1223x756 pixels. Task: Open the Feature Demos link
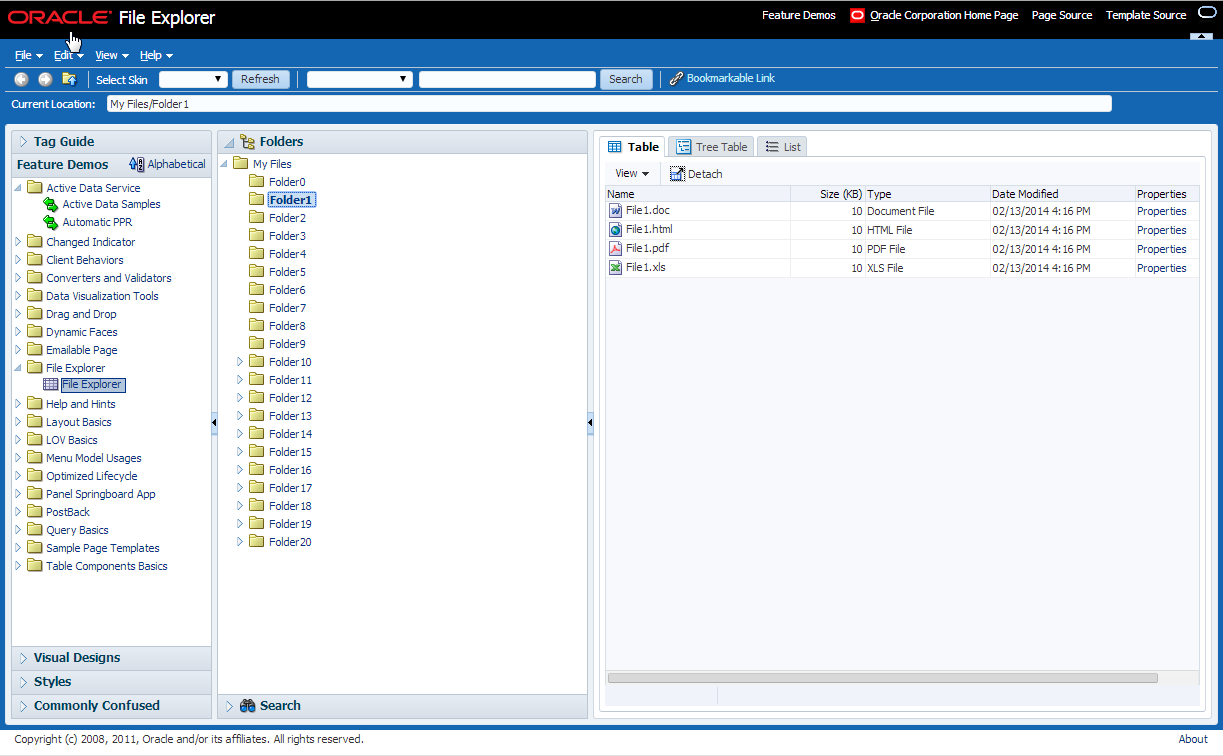pyautogui.click(x=799, y=15)
